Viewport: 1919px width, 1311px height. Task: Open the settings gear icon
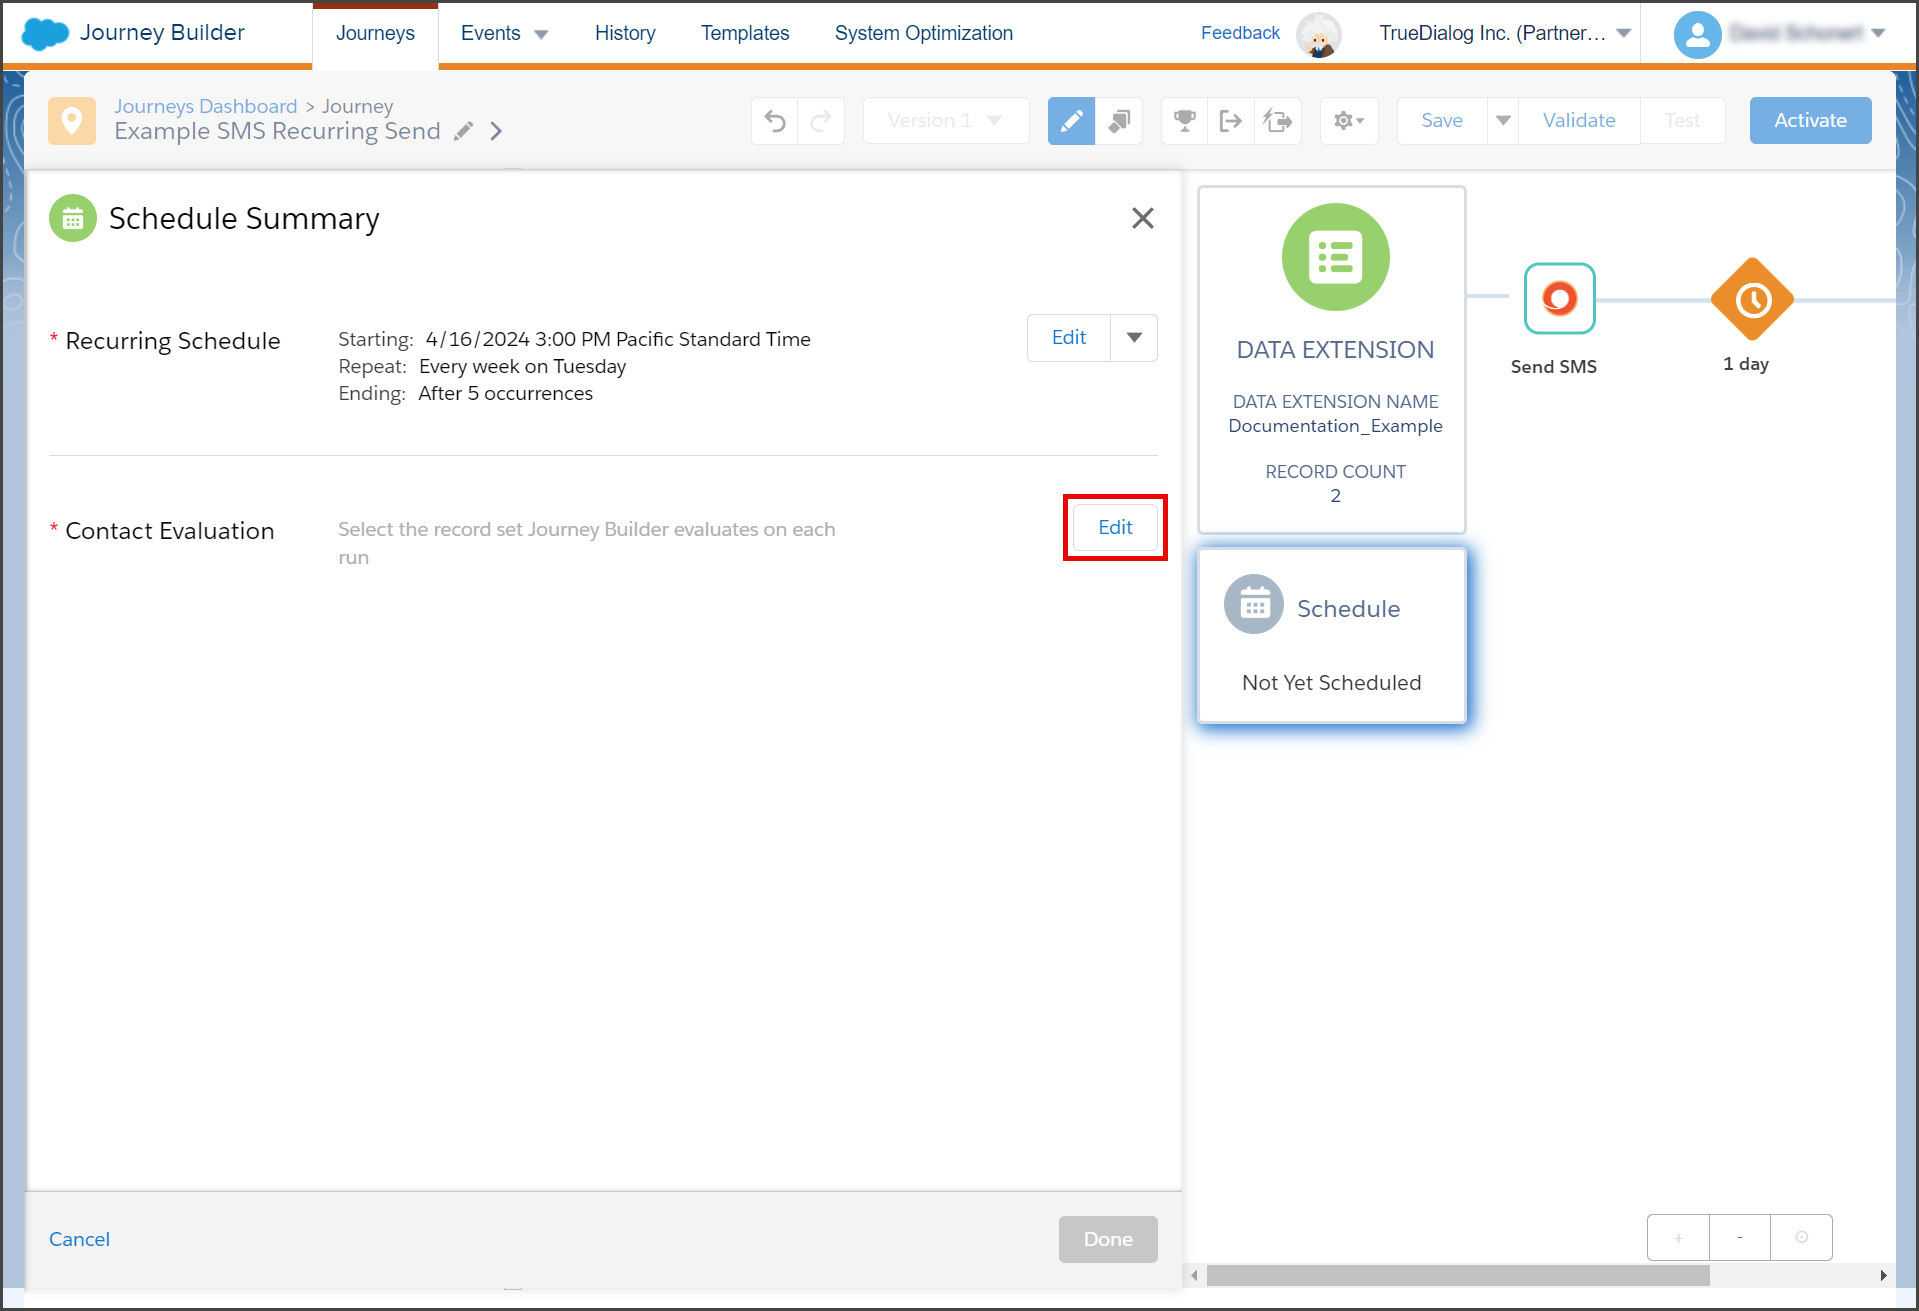1349,121
